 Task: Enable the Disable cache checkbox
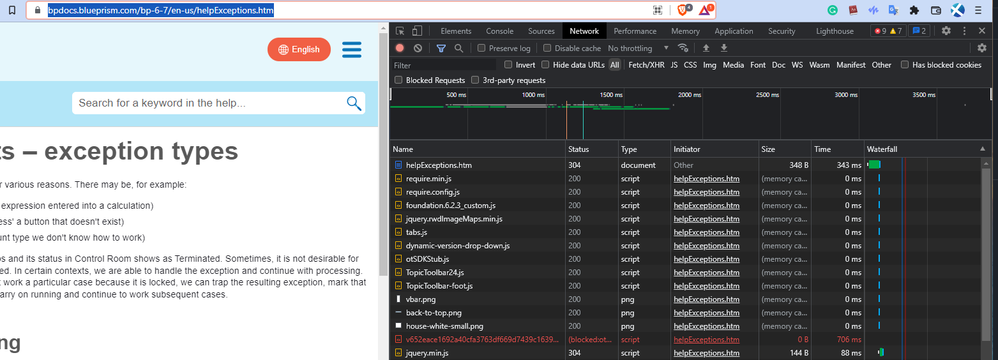click(547, 48)
